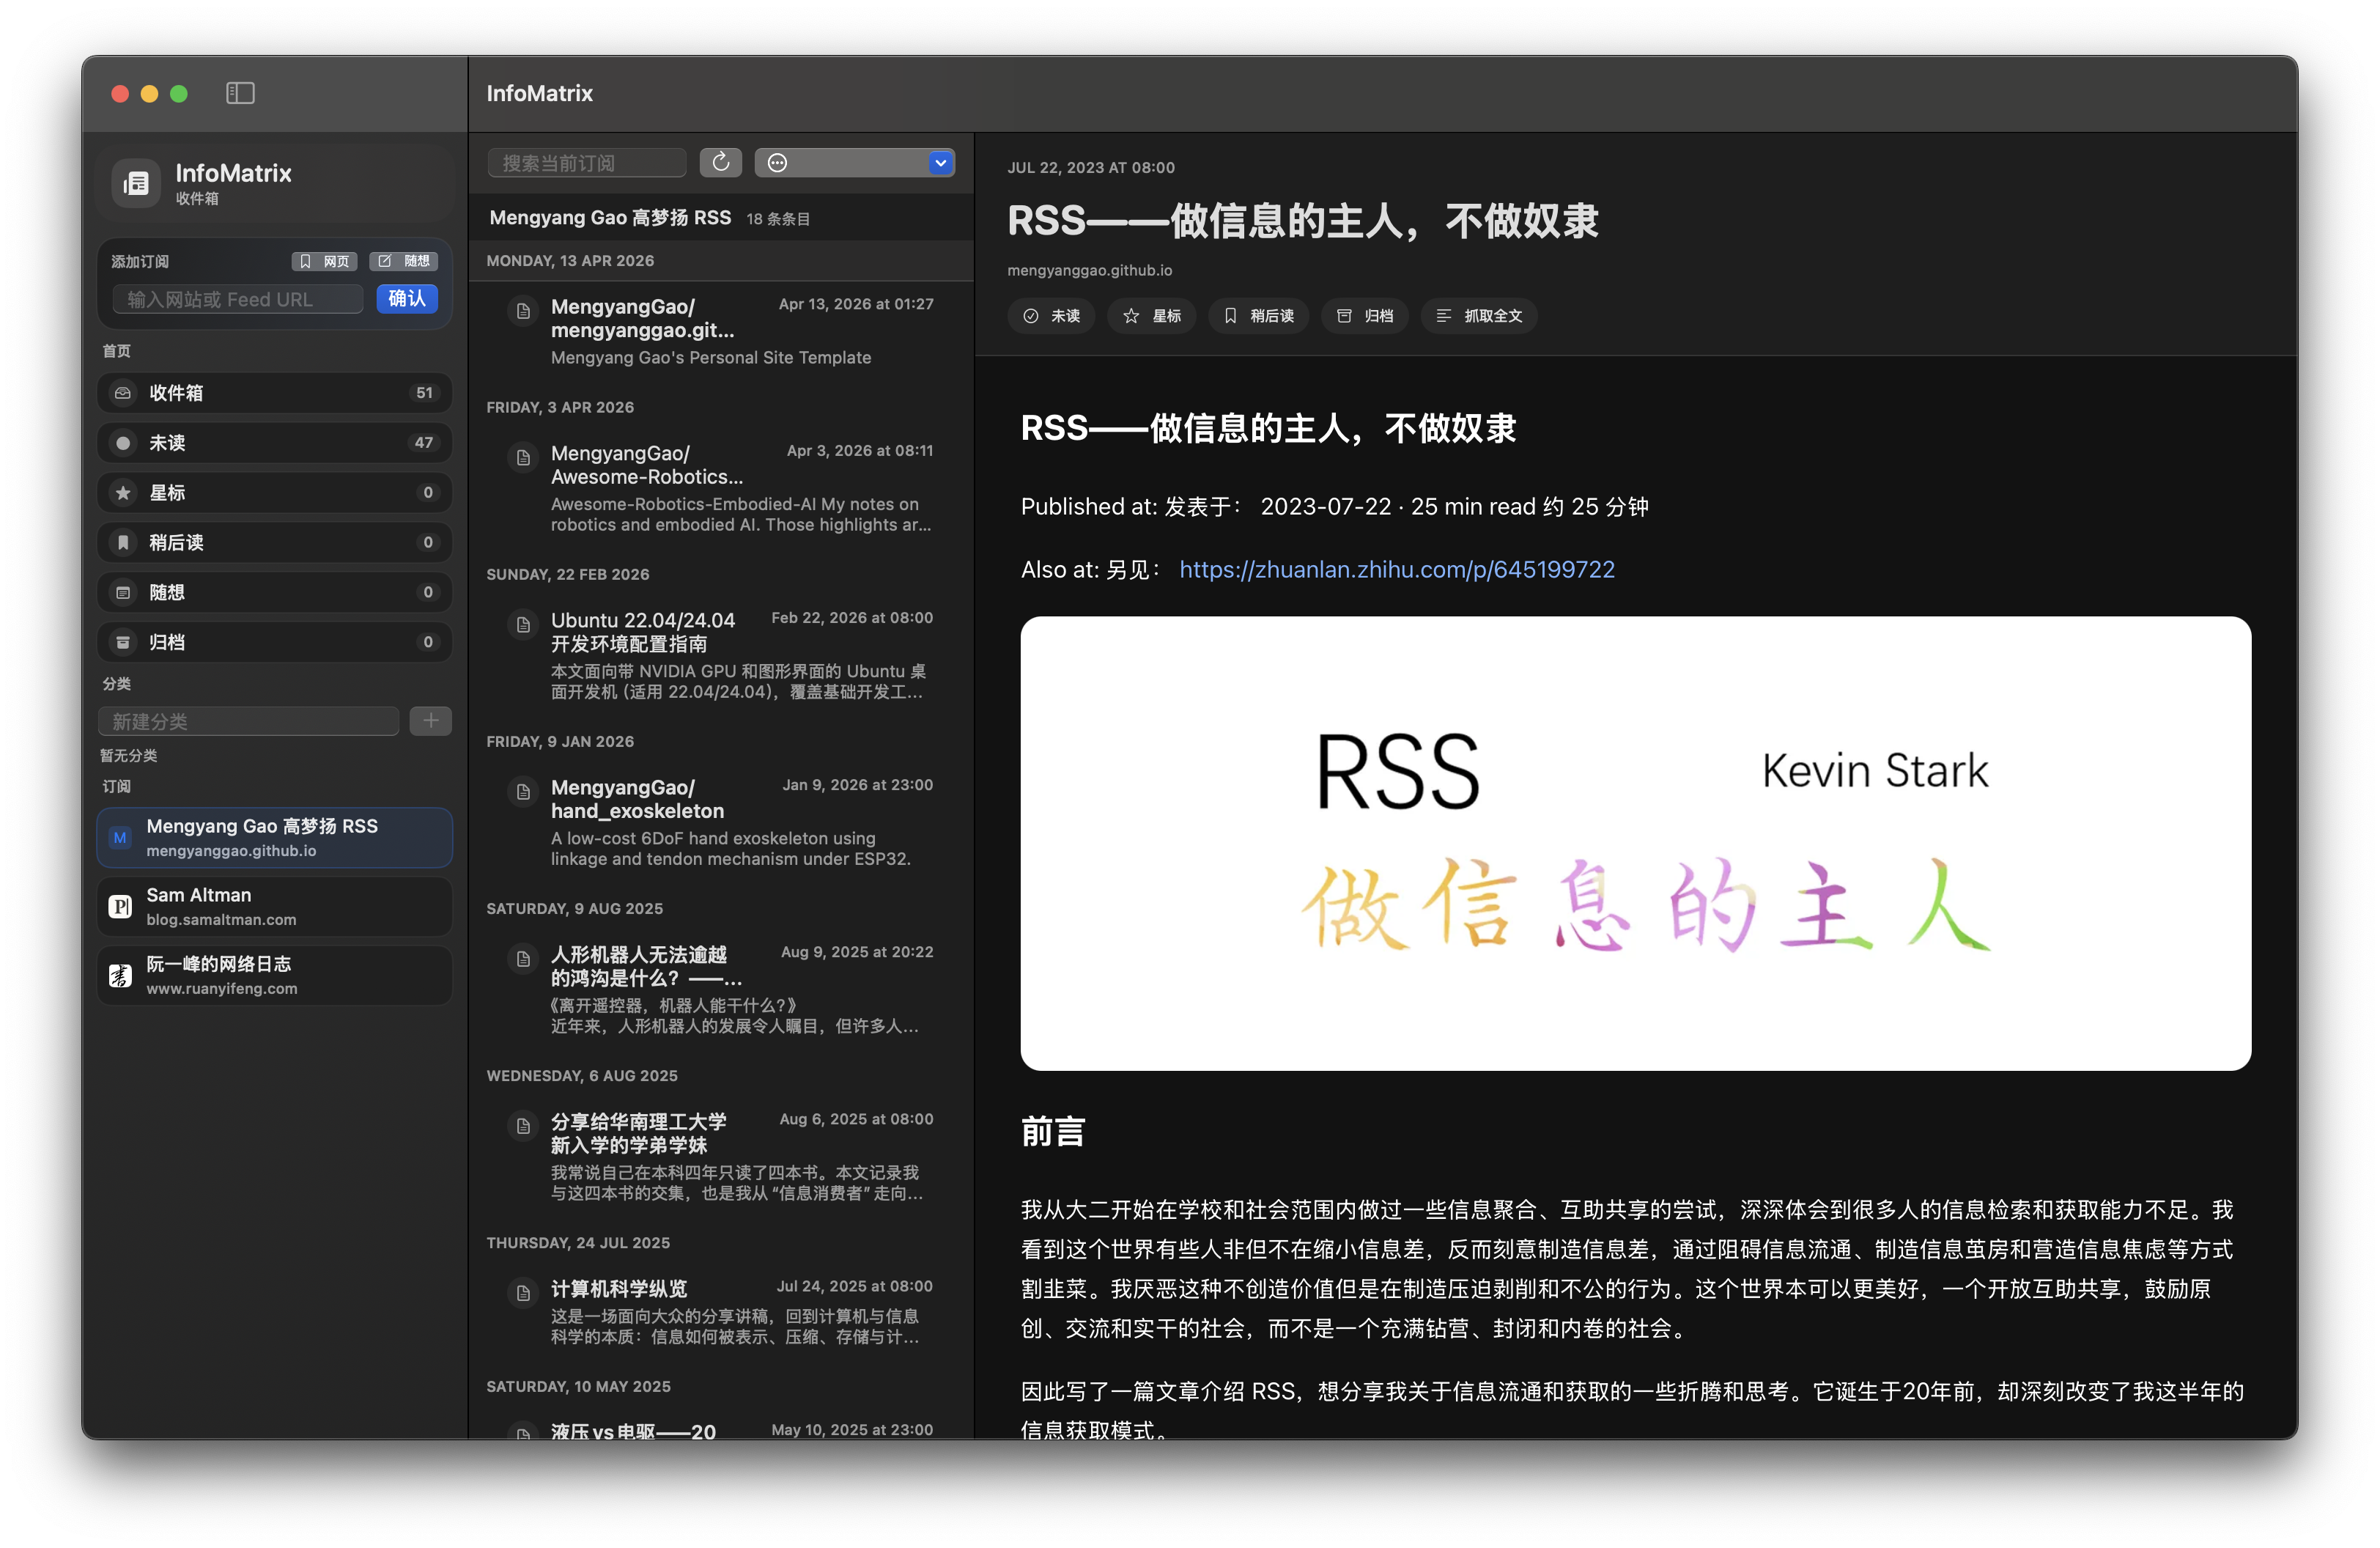The image size is (2380, 1548).
Task: Confirm the feed URL with 确认 button
Action: (407, 299)
